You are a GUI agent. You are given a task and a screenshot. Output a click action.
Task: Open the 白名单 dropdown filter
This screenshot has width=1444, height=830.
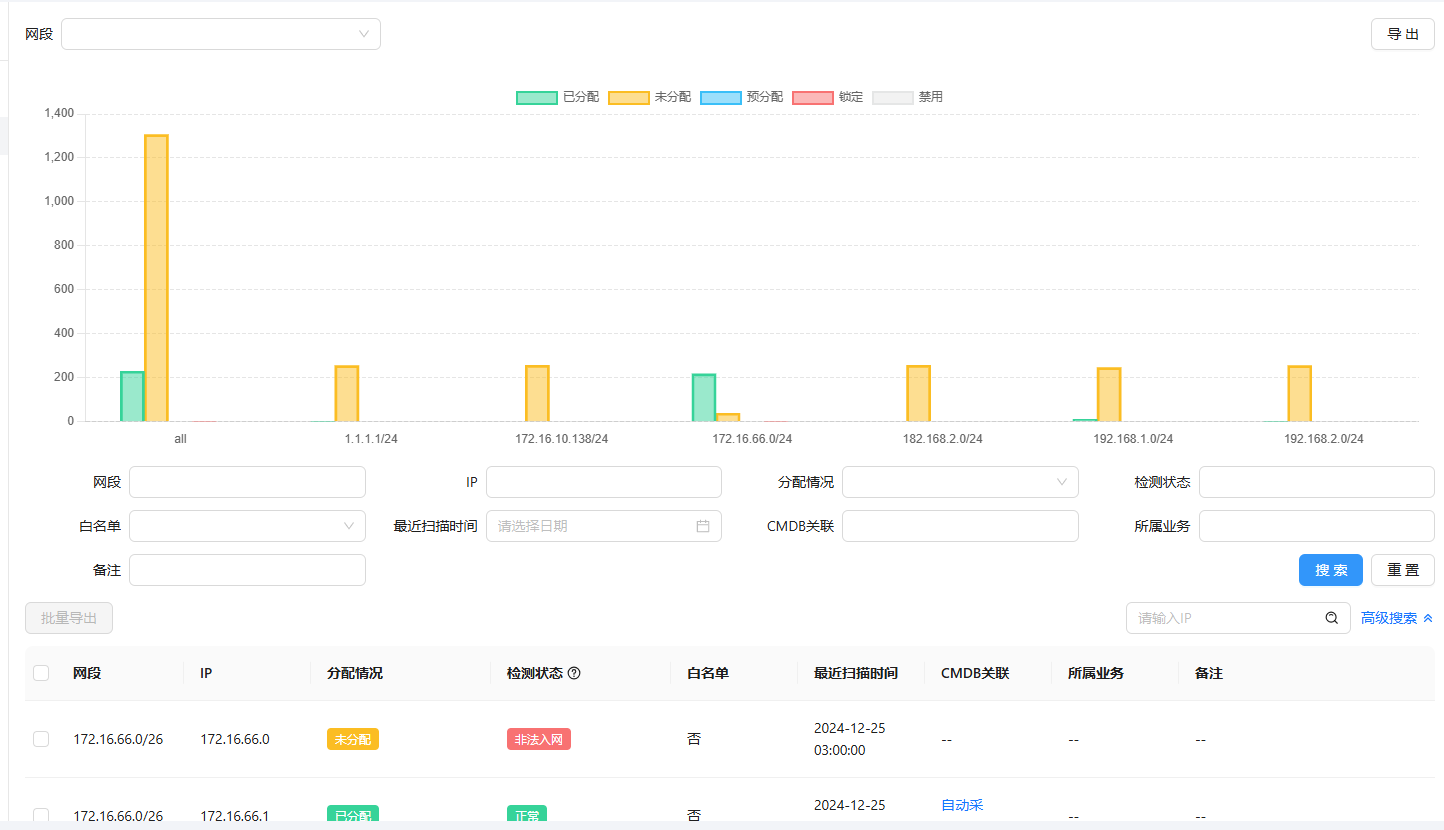(247, 526)
